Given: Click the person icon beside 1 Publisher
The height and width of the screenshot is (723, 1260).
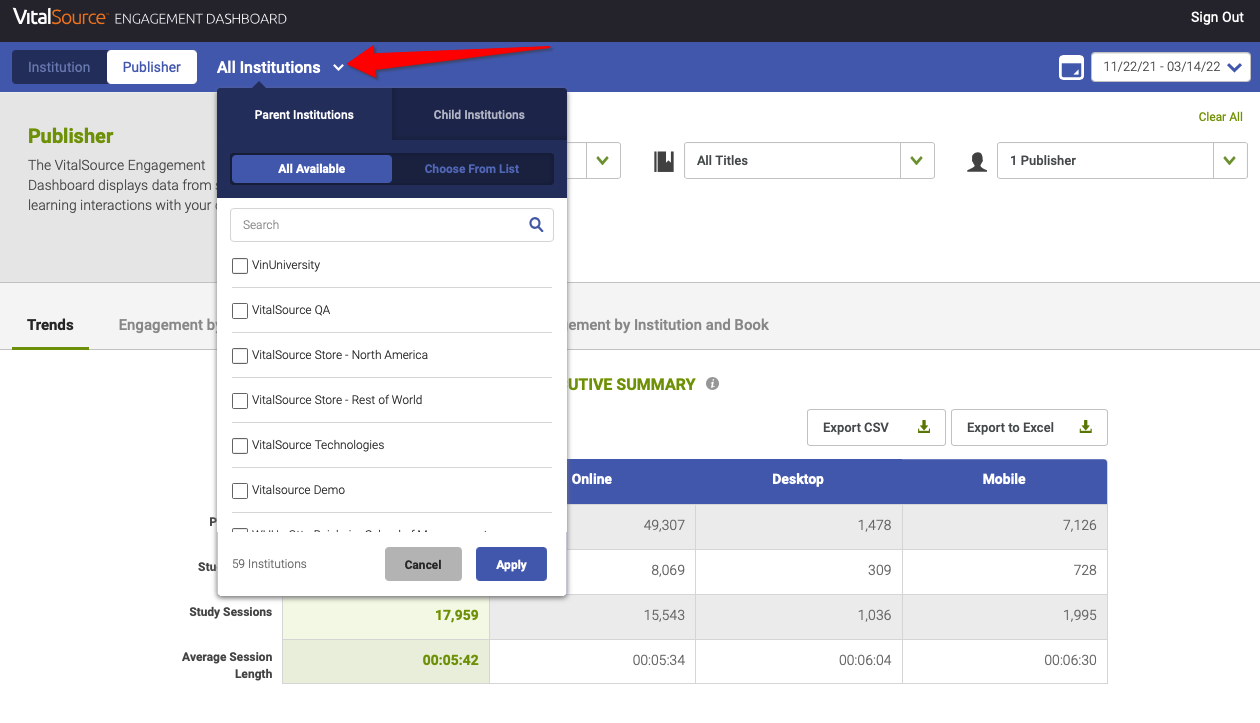Looking at the screenshot, I should tap(977, 161).
